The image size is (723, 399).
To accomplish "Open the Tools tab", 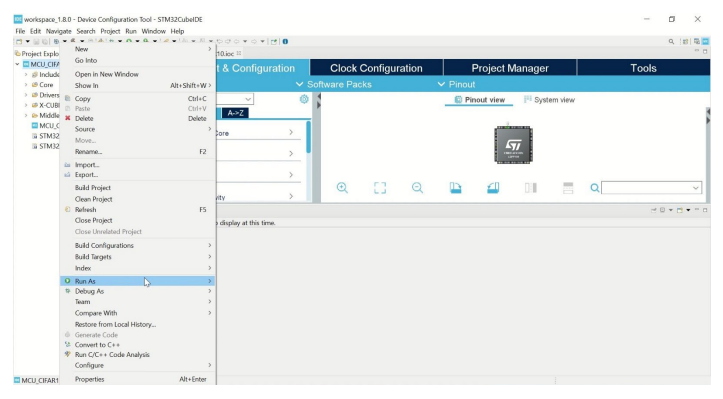I will (x=643, y=68).
